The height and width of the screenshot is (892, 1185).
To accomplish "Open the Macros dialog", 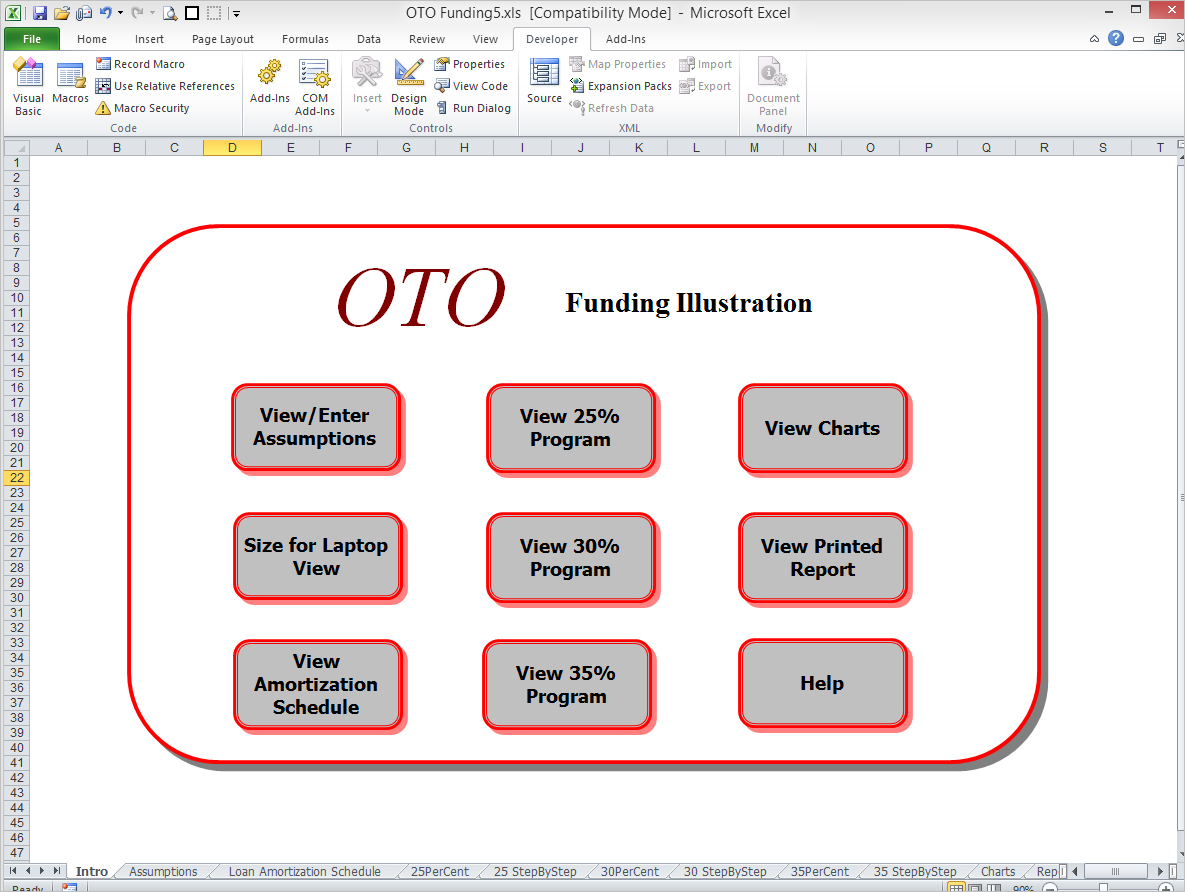I will tap(70, 82).
